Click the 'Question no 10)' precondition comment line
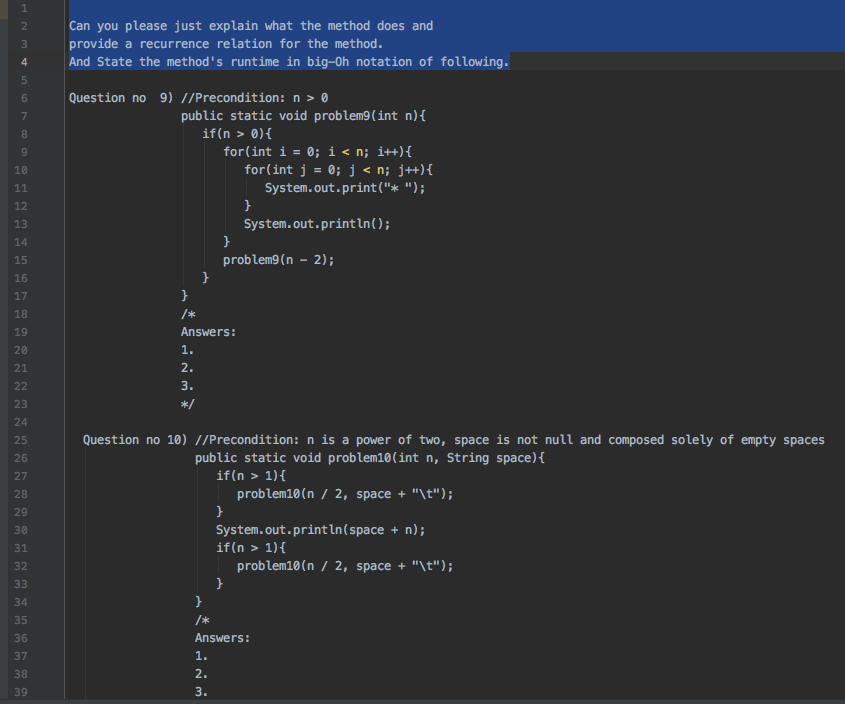 (x=454, y=440)
